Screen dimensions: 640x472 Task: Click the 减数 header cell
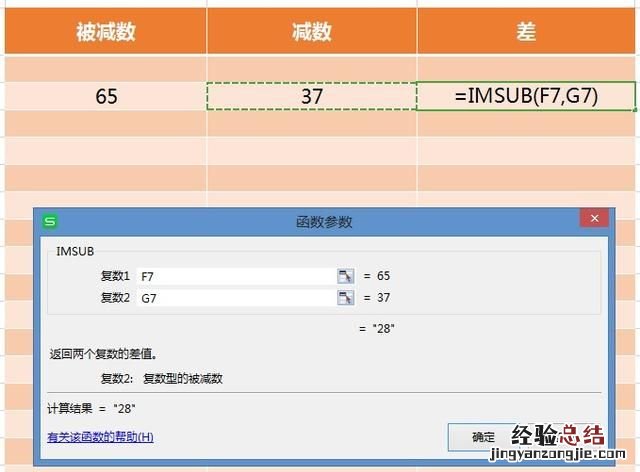tap(311, 32)
